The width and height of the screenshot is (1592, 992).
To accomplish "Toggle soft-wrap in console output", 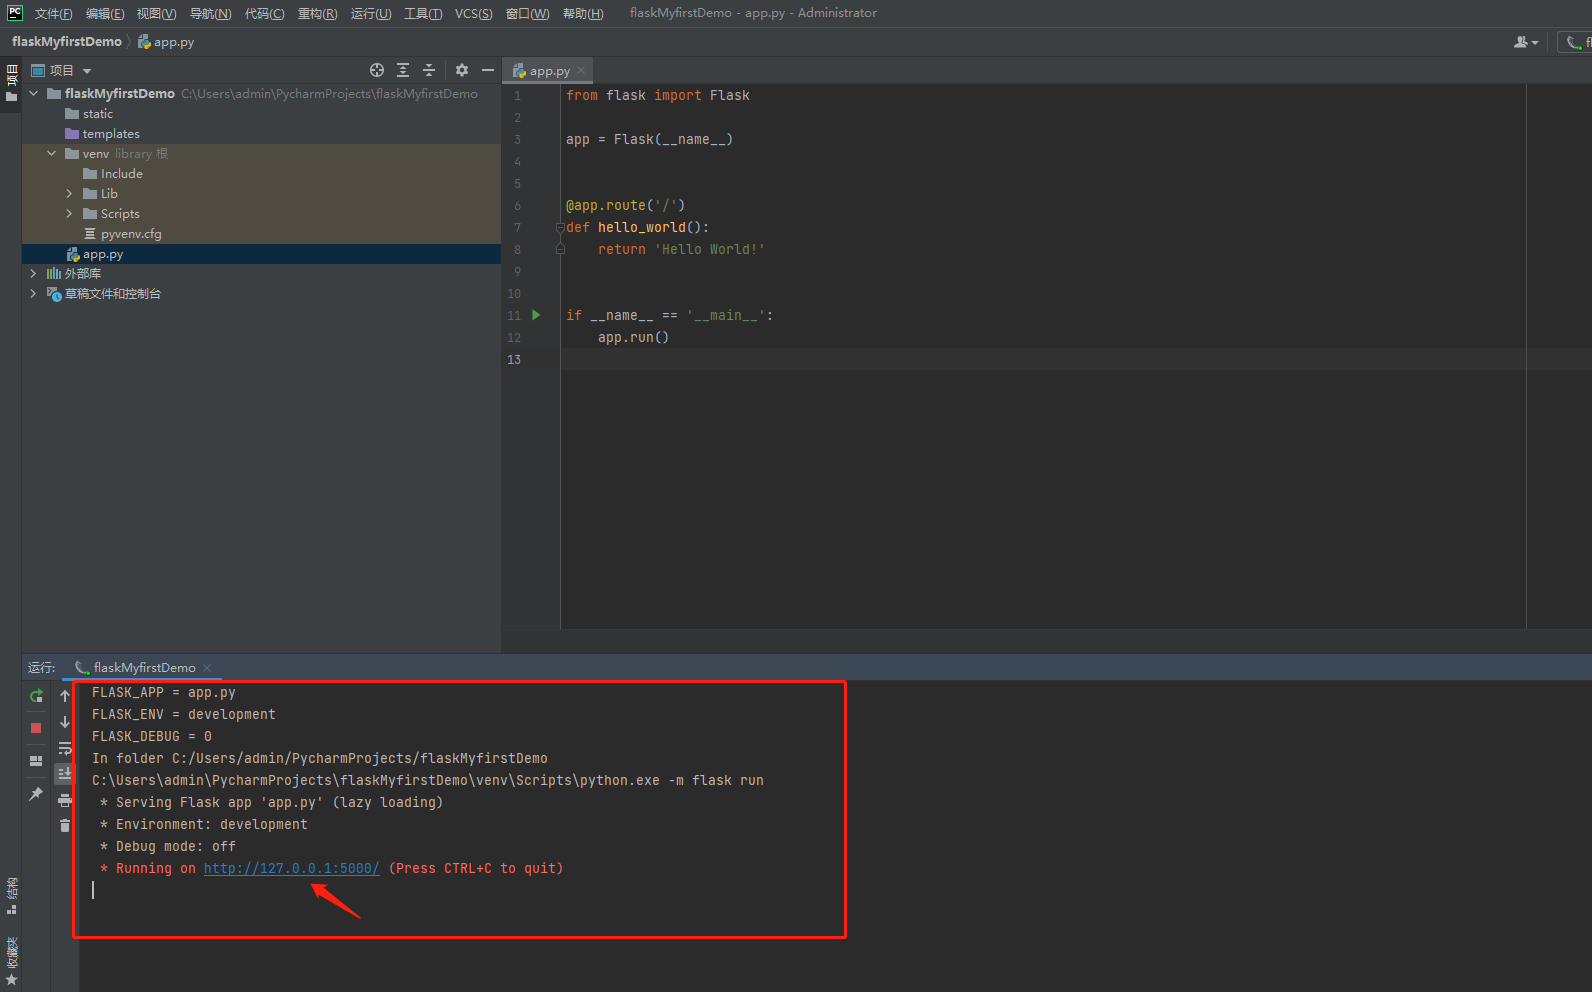I will point(65,748).
